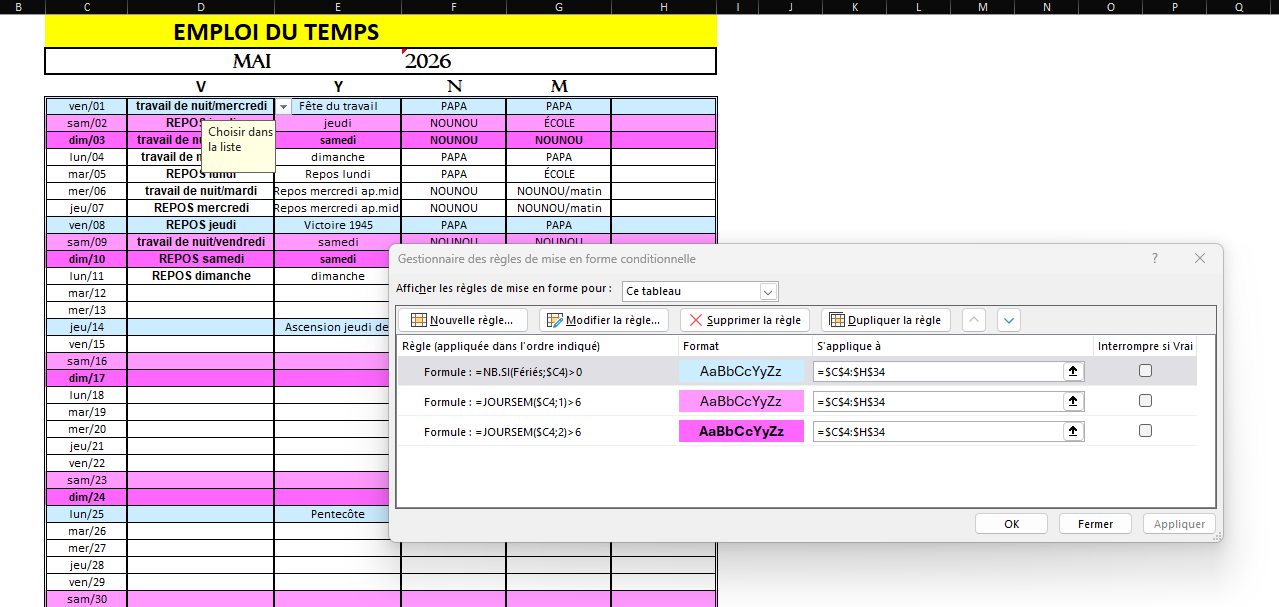Screen dimensions: 1279x607
Task: Click column header D
Action: pos(201,7)
